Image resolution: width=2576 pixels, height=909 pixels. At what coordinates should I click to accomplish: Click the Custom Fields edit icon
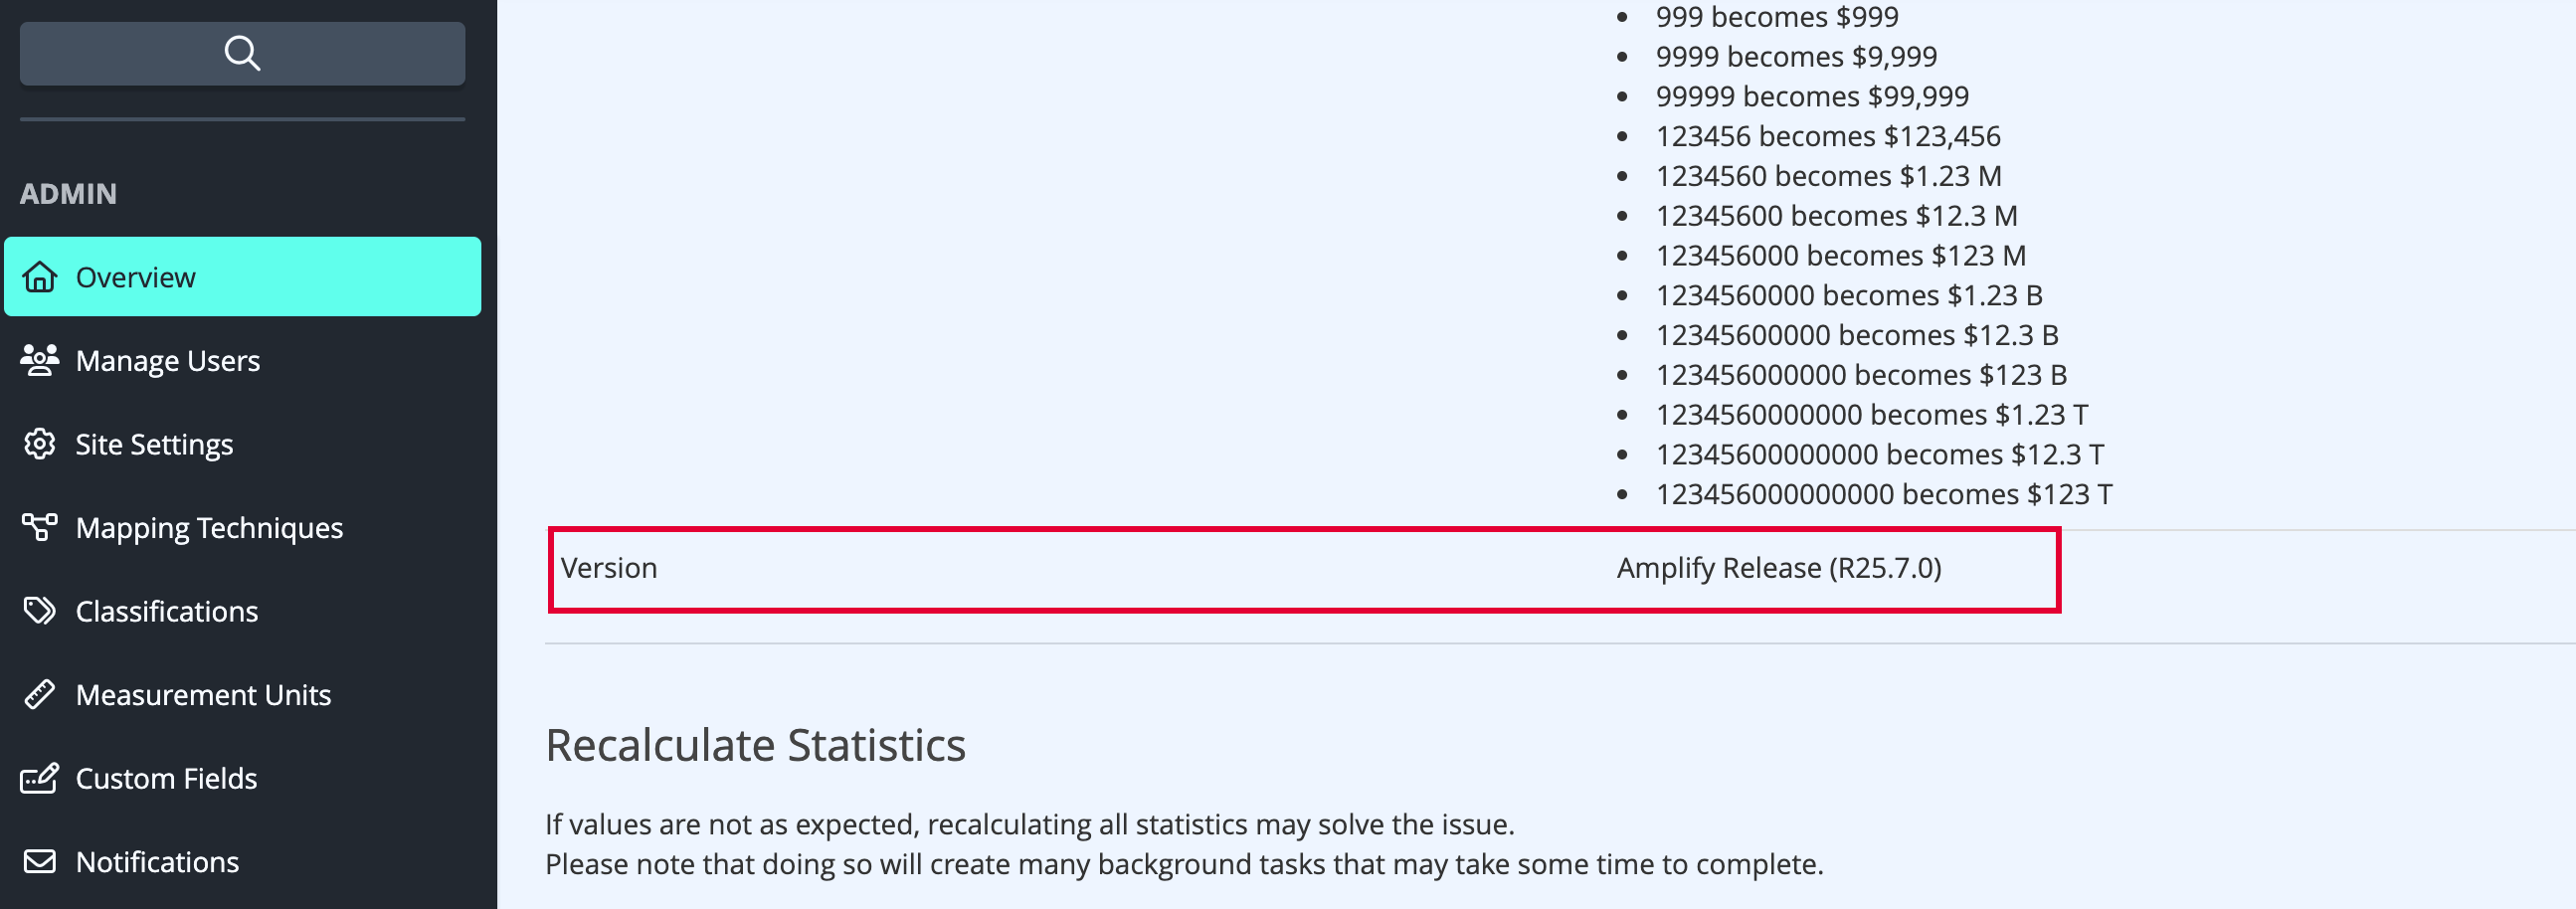tap(40, 778)
